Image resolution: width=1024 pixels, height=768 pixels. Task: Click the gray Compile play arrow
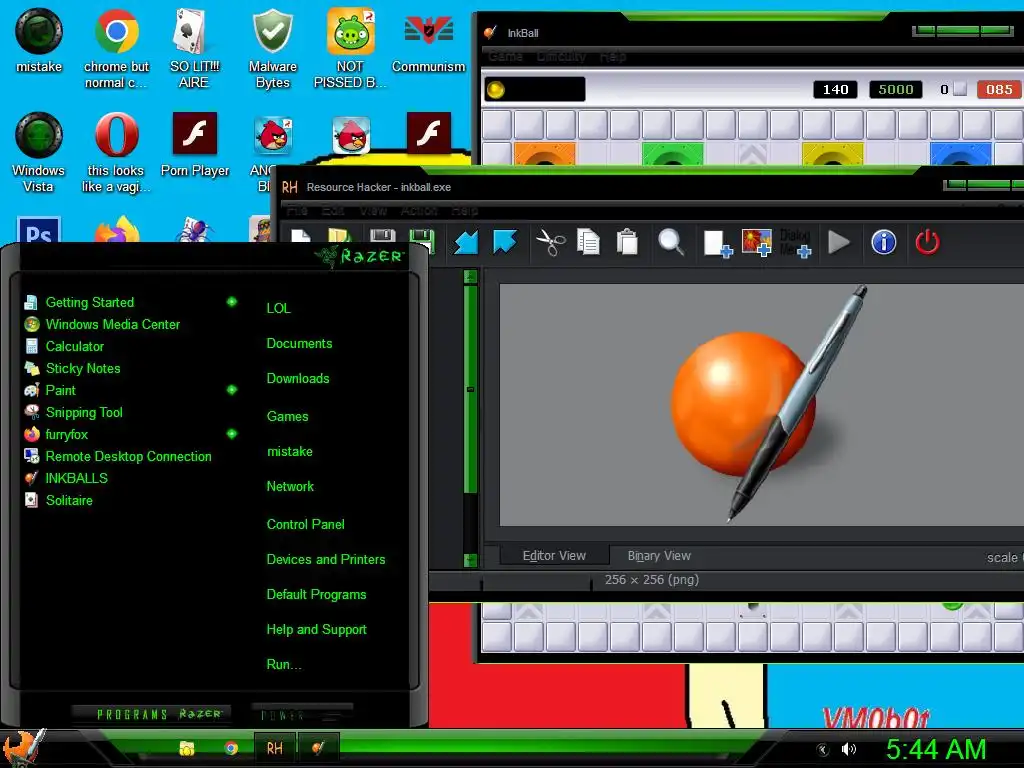click(839, 242)
